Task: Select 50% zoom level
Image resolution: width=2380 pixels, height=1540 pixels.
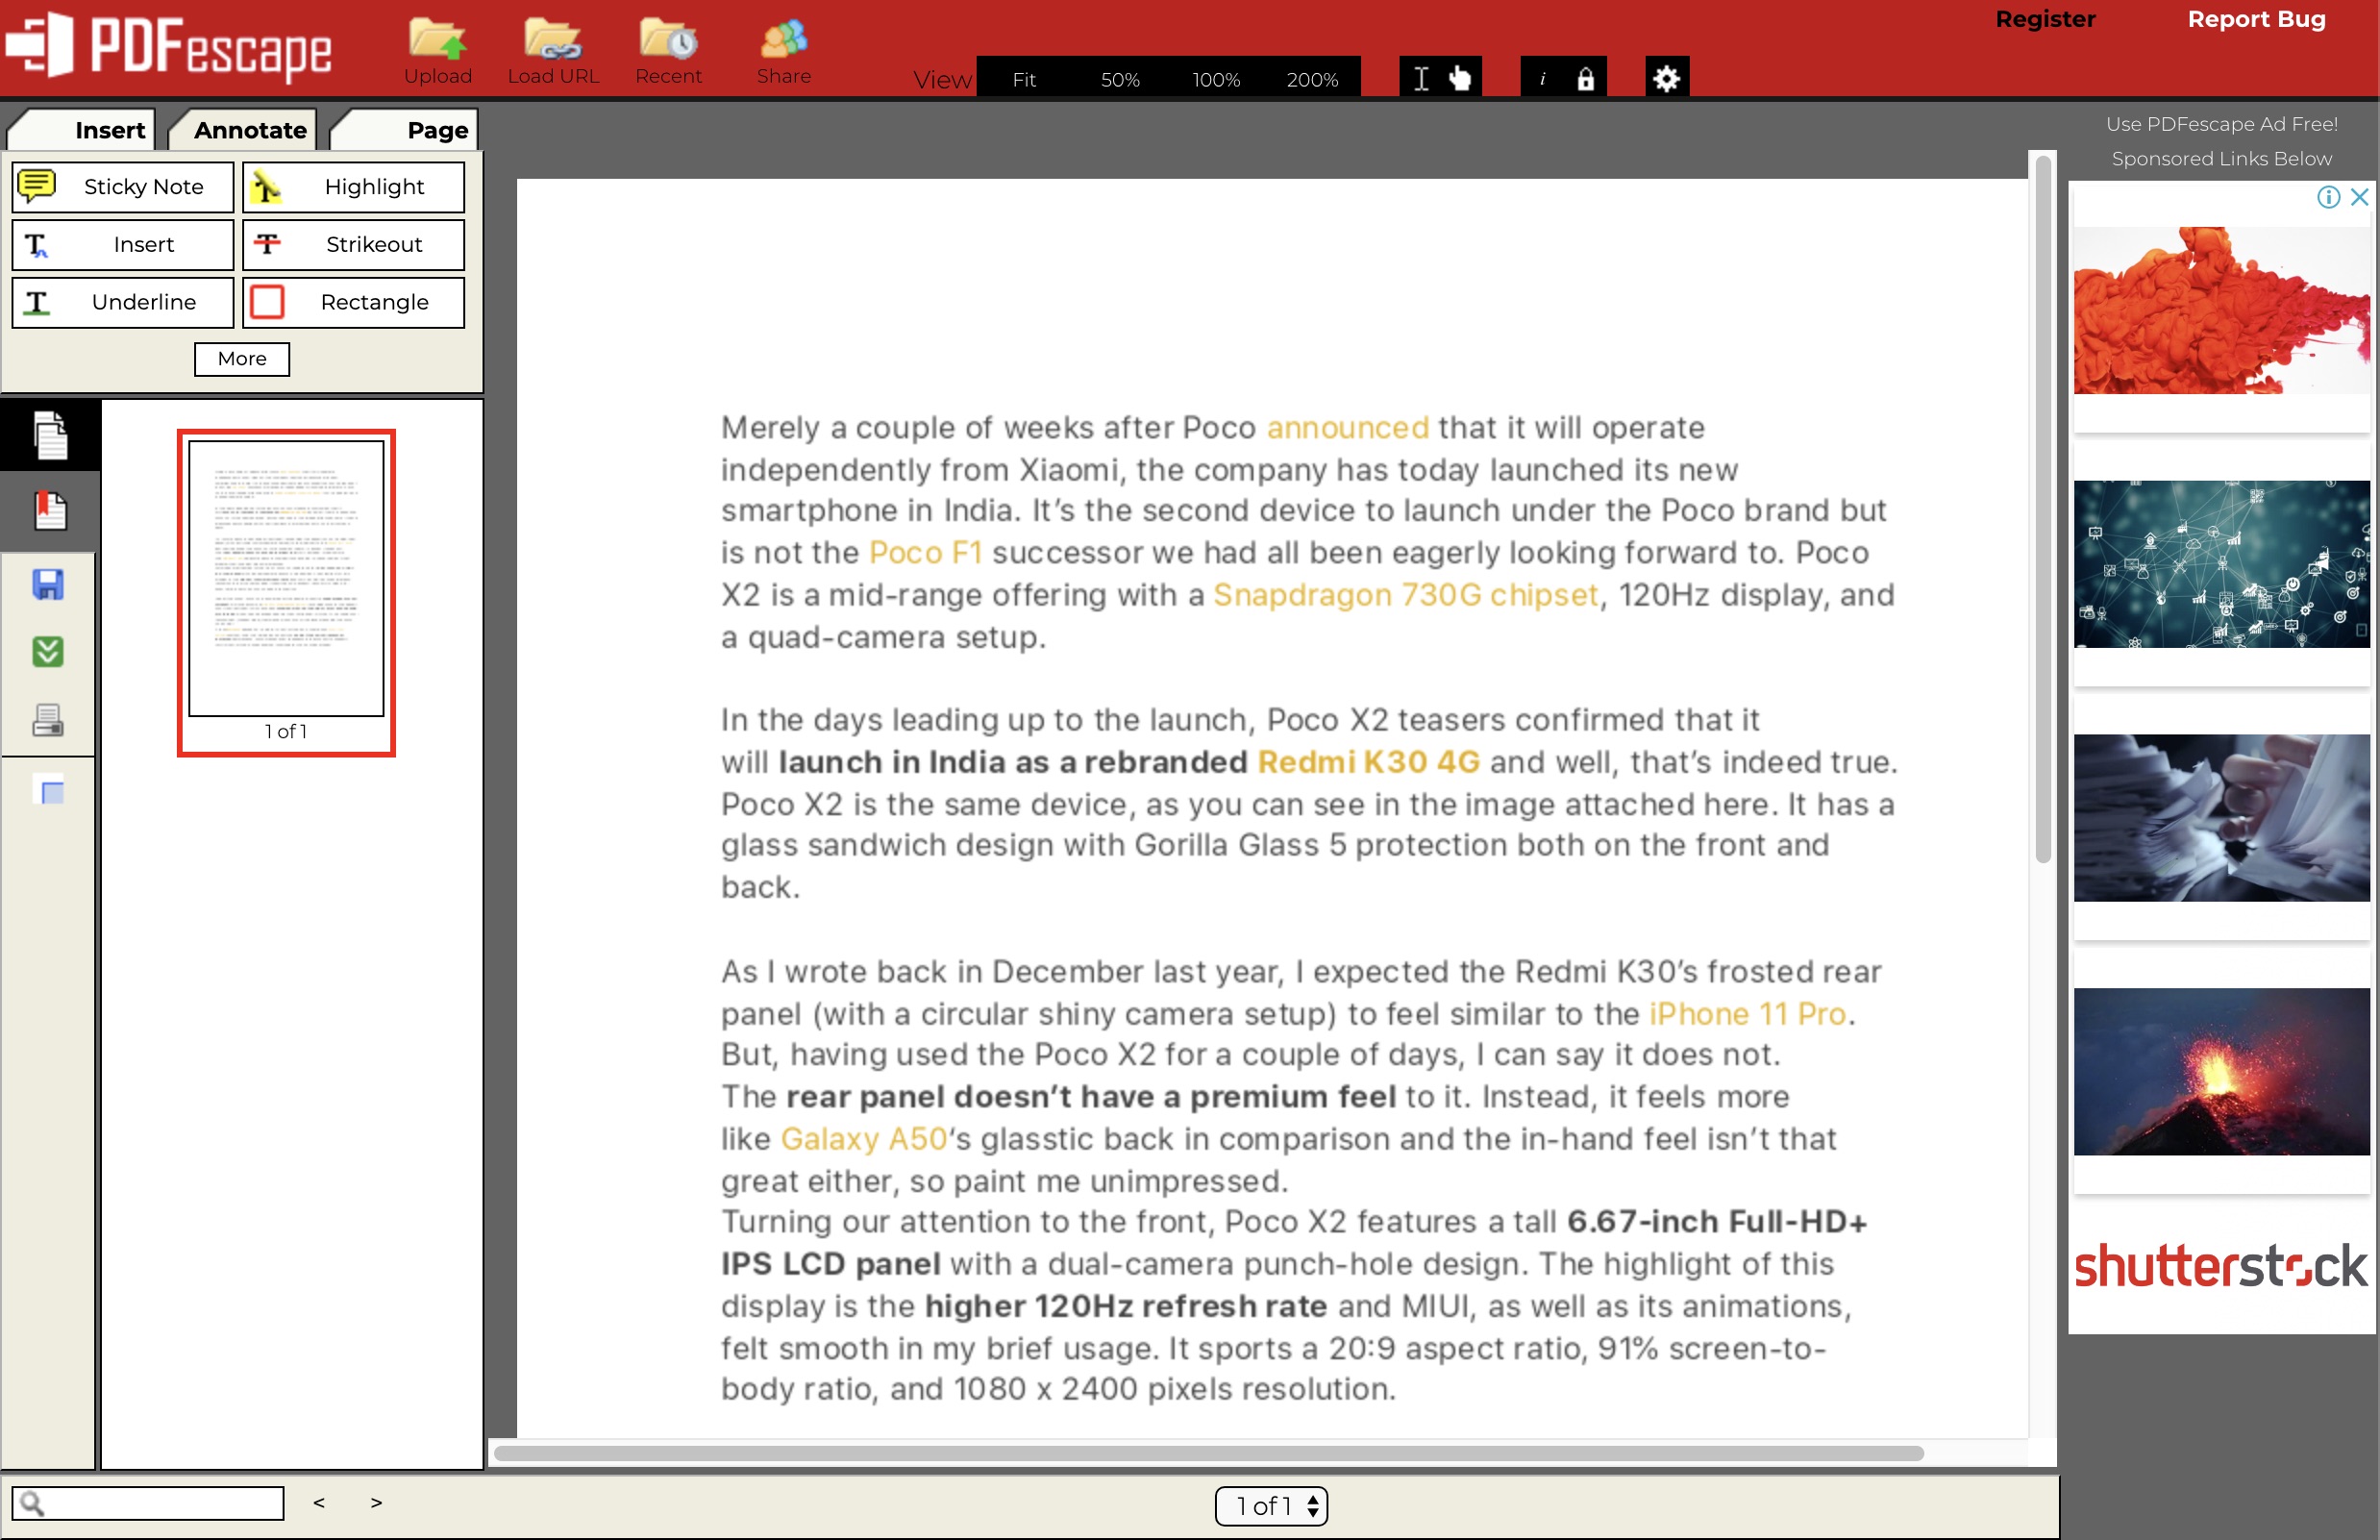Action: click(1121, 76)
